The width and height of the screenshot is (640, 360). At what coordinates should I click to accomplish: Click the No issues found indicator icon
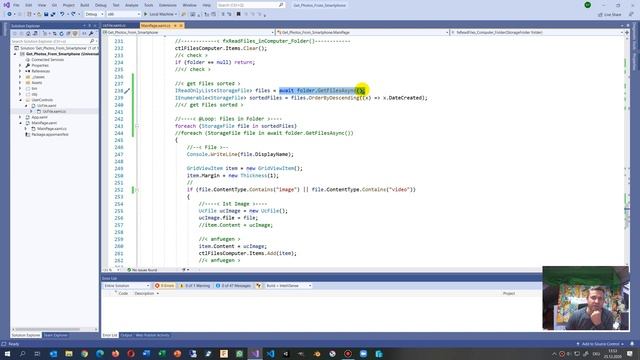(129, 270)
